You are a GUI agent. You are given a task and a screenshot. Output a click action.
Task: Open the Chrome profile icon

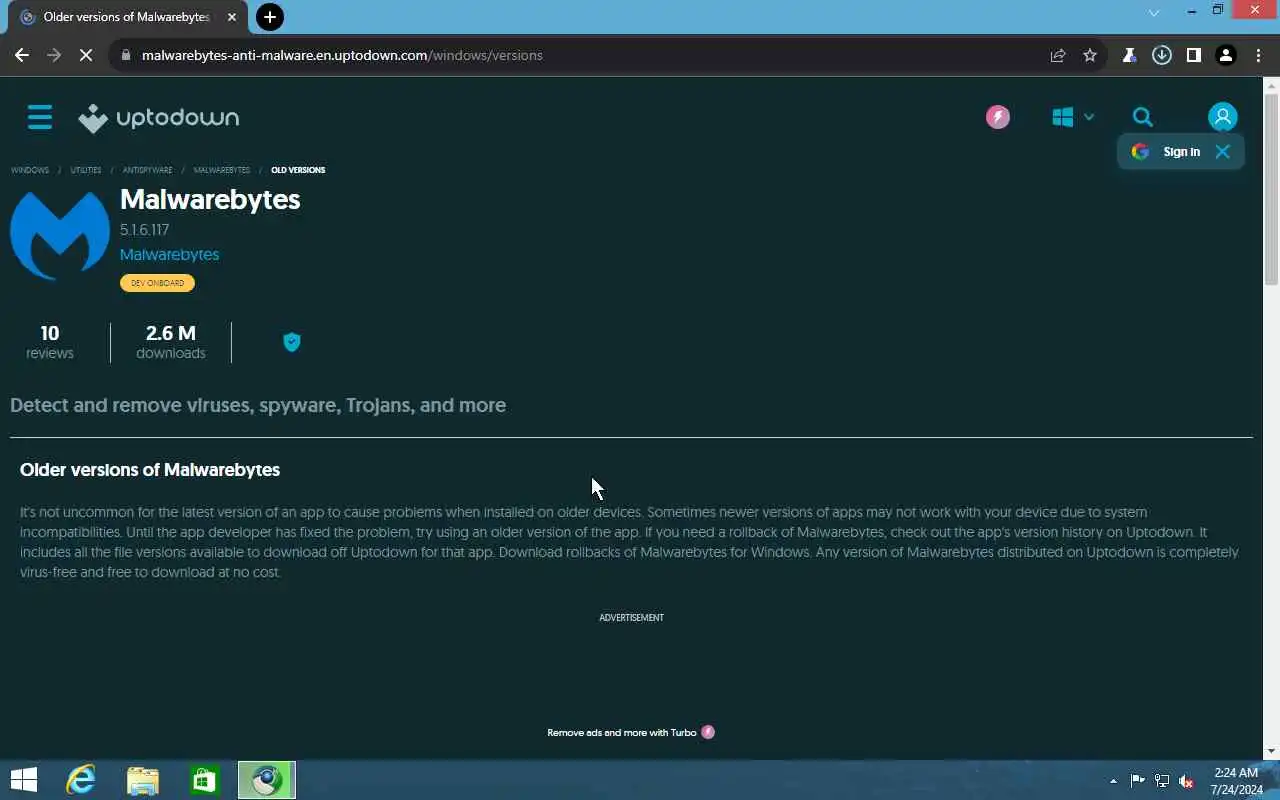click(1226, 55)
